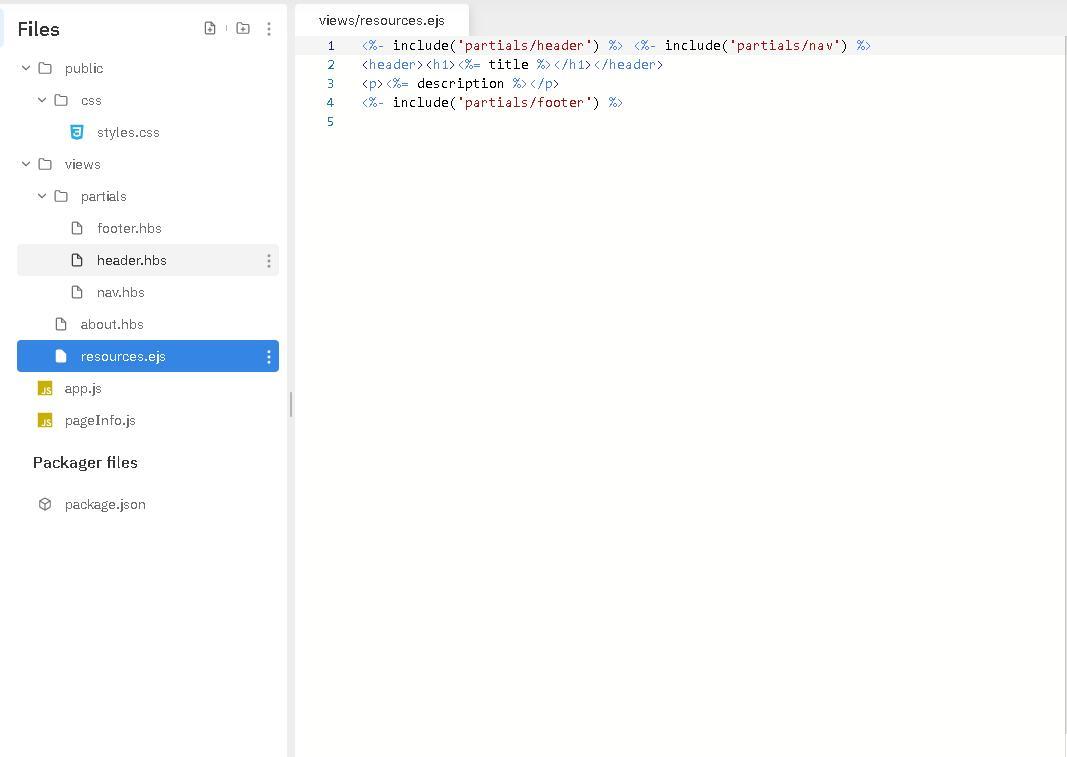Open the Files panel three-dot menu
Viewport: 1067px width, 757px height.
pyautogui.click(x=269, y=29)
